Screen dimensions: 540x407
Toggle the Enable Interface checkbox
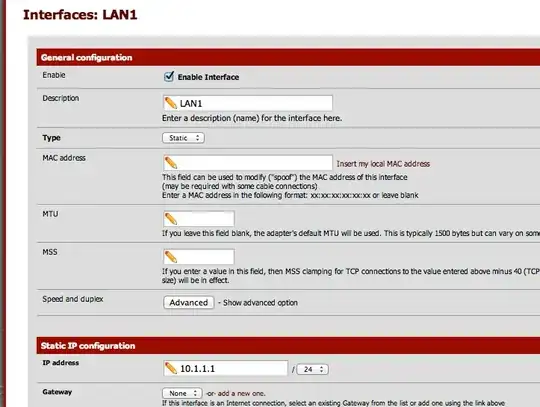click(x=169, y=76)
